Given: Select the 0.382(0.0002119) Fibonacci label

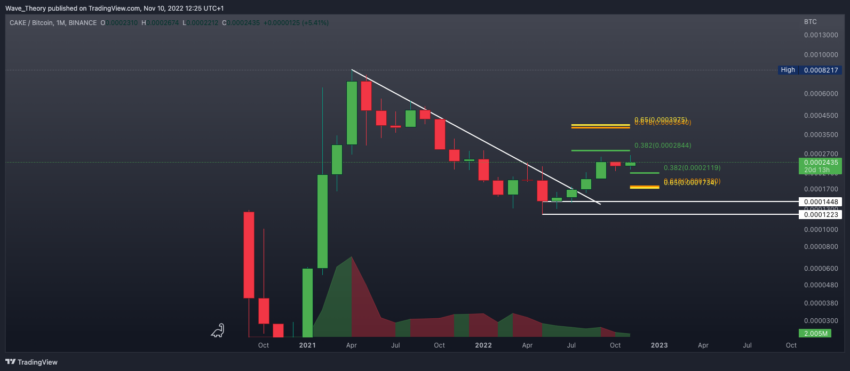Looking at the screenshot, I should tap(692, 168).
